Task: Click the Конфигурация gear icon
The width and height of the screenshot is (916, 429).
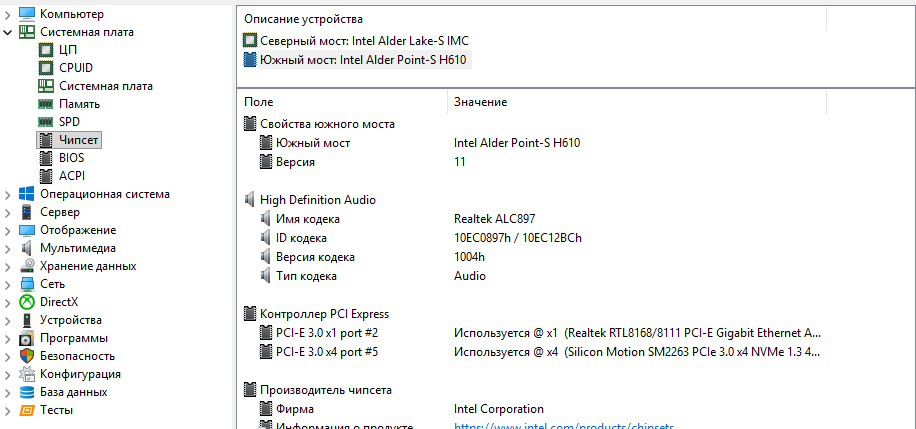Action: 27,374
